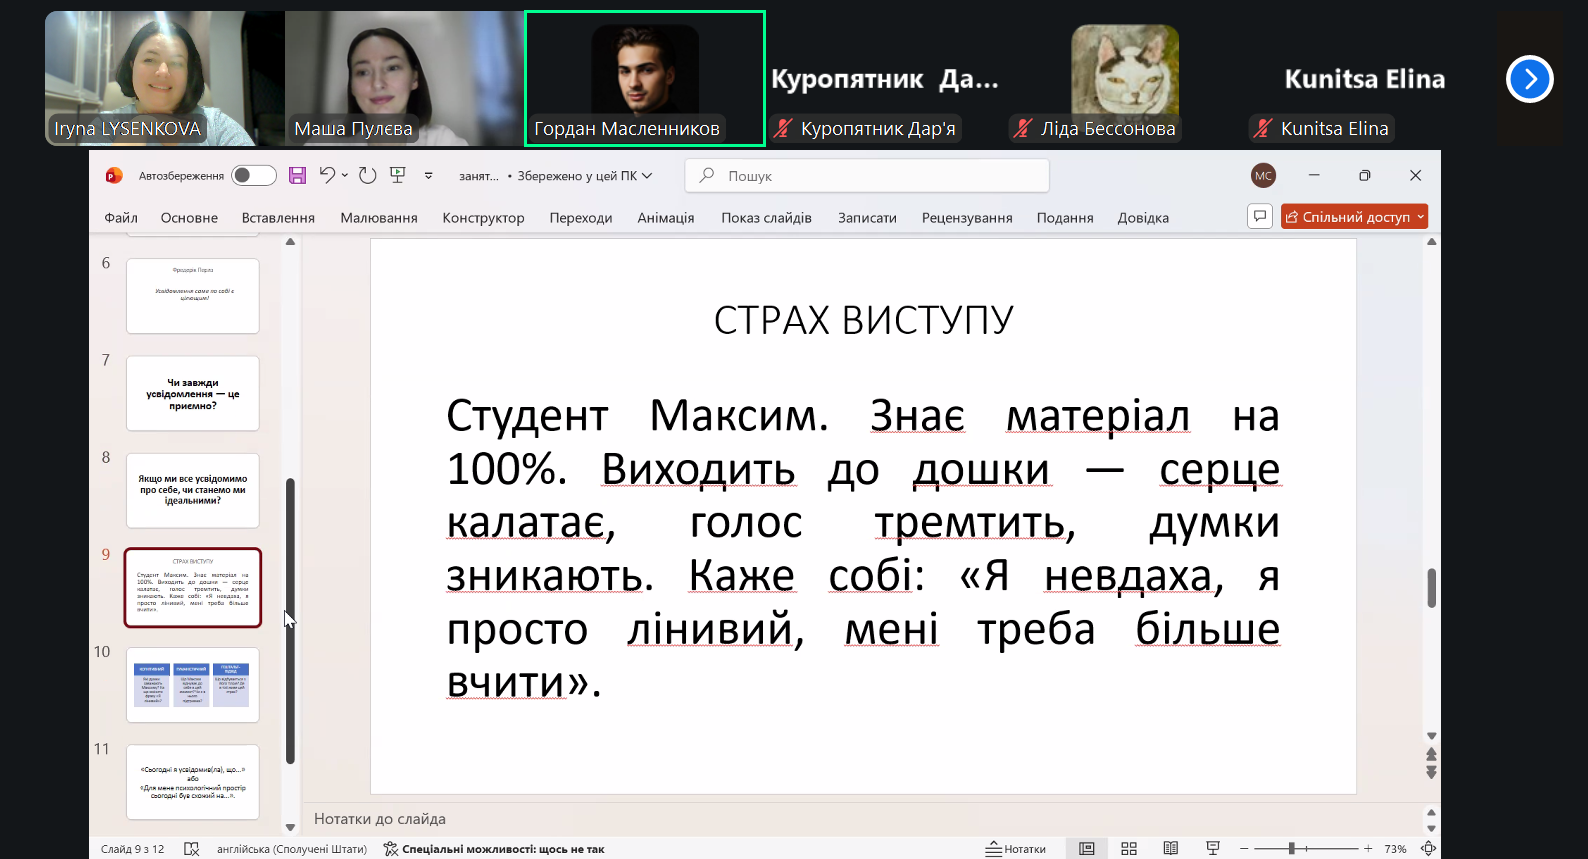The height and width of the screenshot is (859, 1588).
Task: Start slideshow from beginning icon
Action: tap(398, 175)
